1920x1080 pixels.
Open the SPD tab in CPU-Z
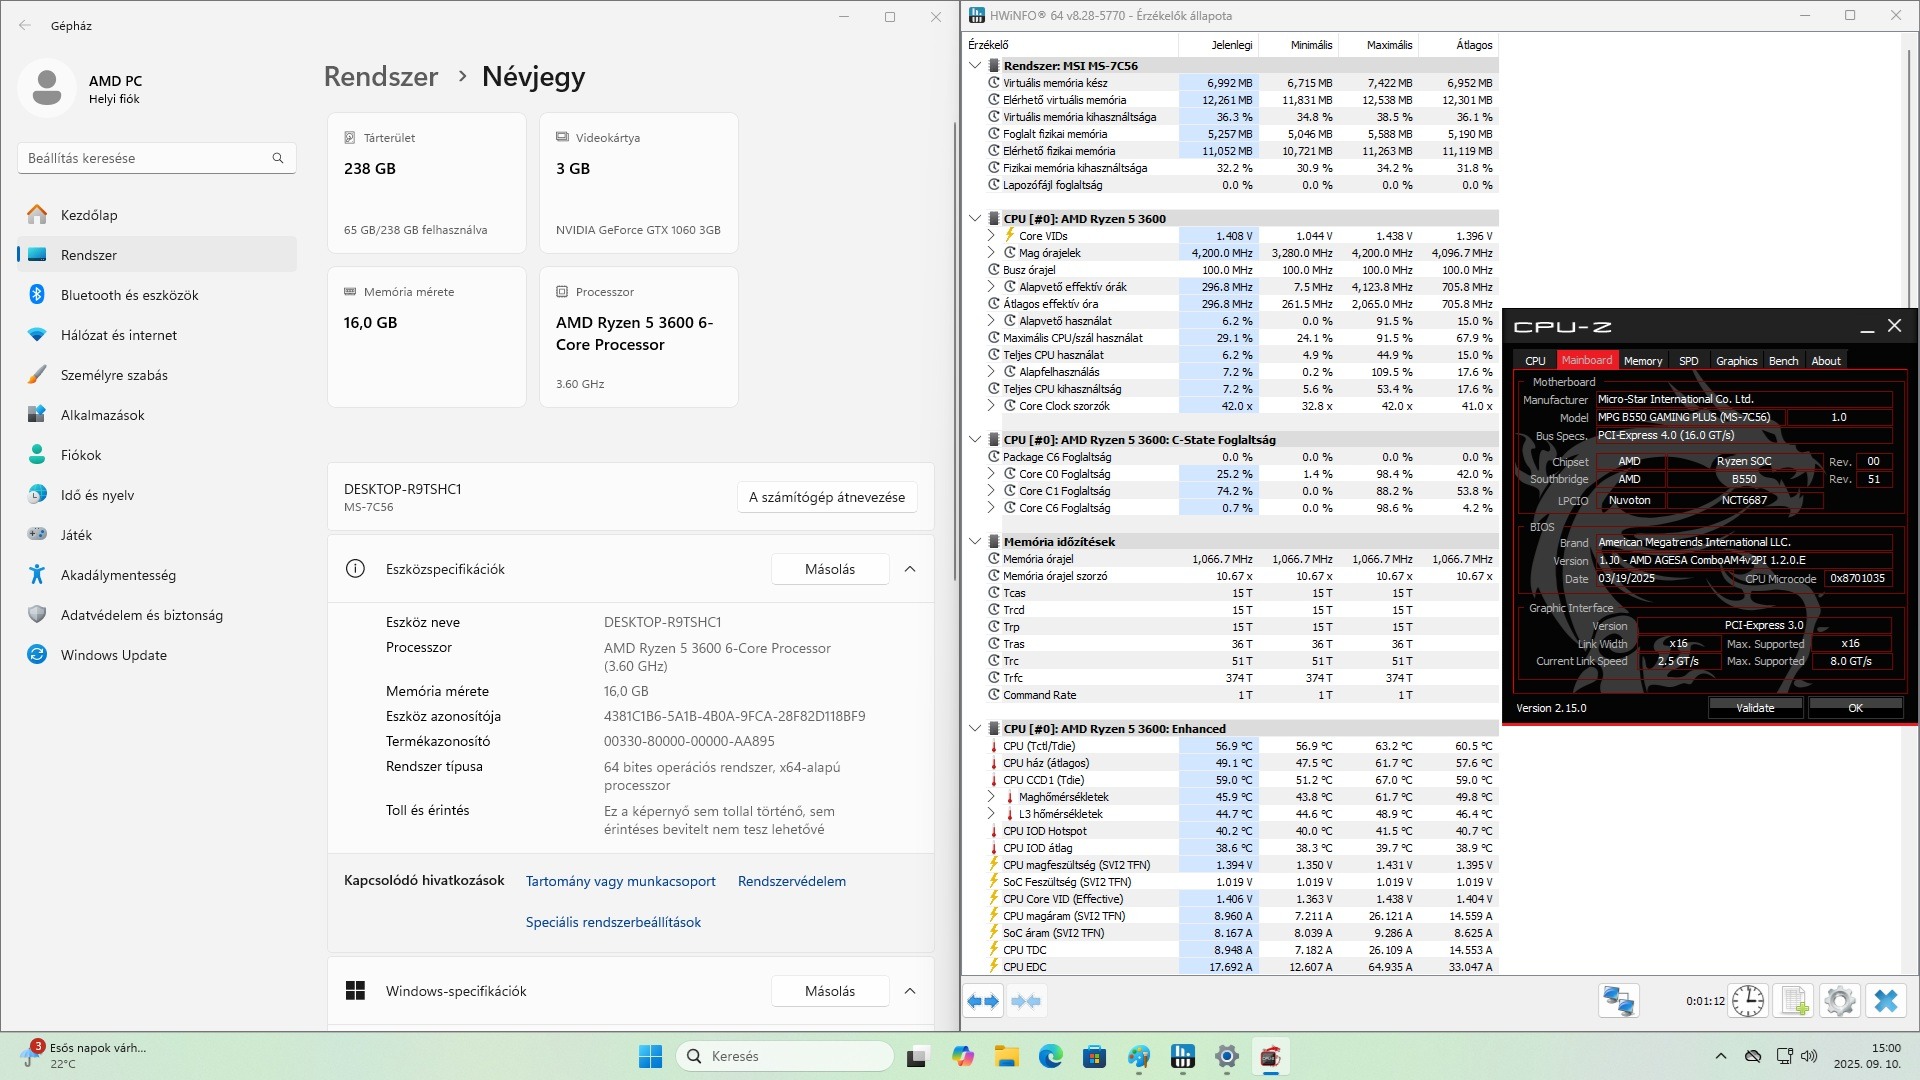tap(1688, 361)
